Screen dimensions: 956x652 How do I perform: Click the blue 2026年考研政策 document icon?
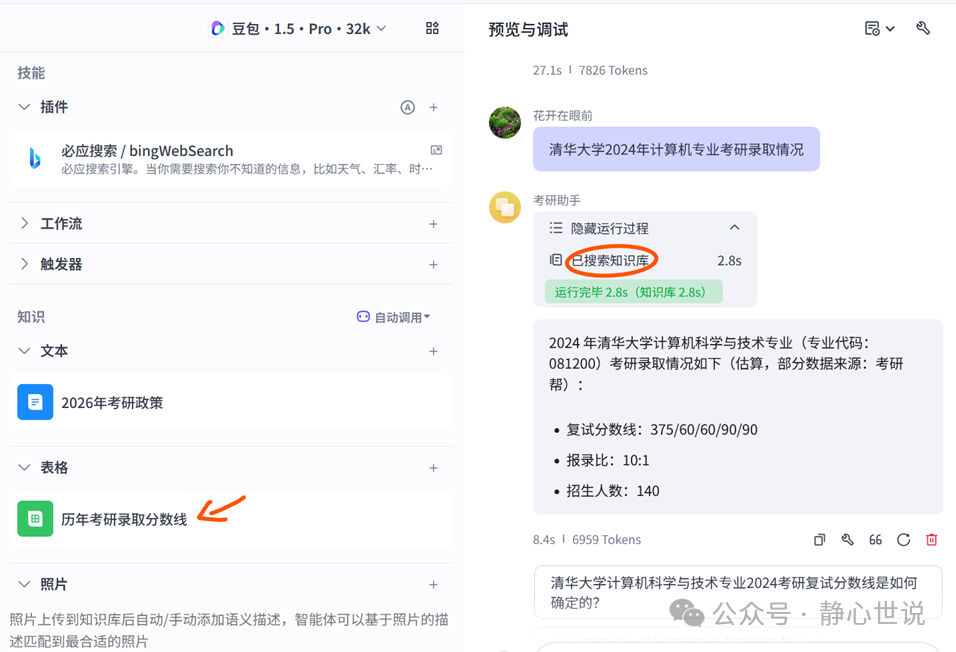(35, 401)
